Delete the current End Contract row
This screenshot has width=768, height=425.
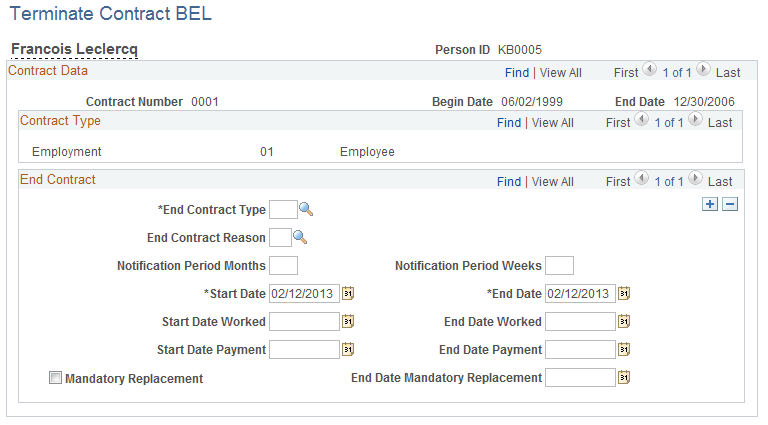[x=730, y=204]
